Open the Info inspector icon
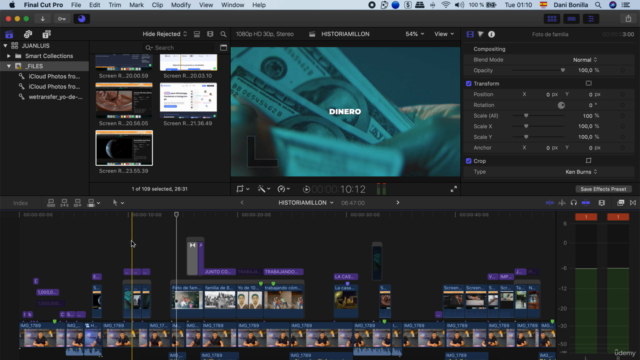Screen dimensions: 640x360 pyautogui.click(x=491, y=34)
